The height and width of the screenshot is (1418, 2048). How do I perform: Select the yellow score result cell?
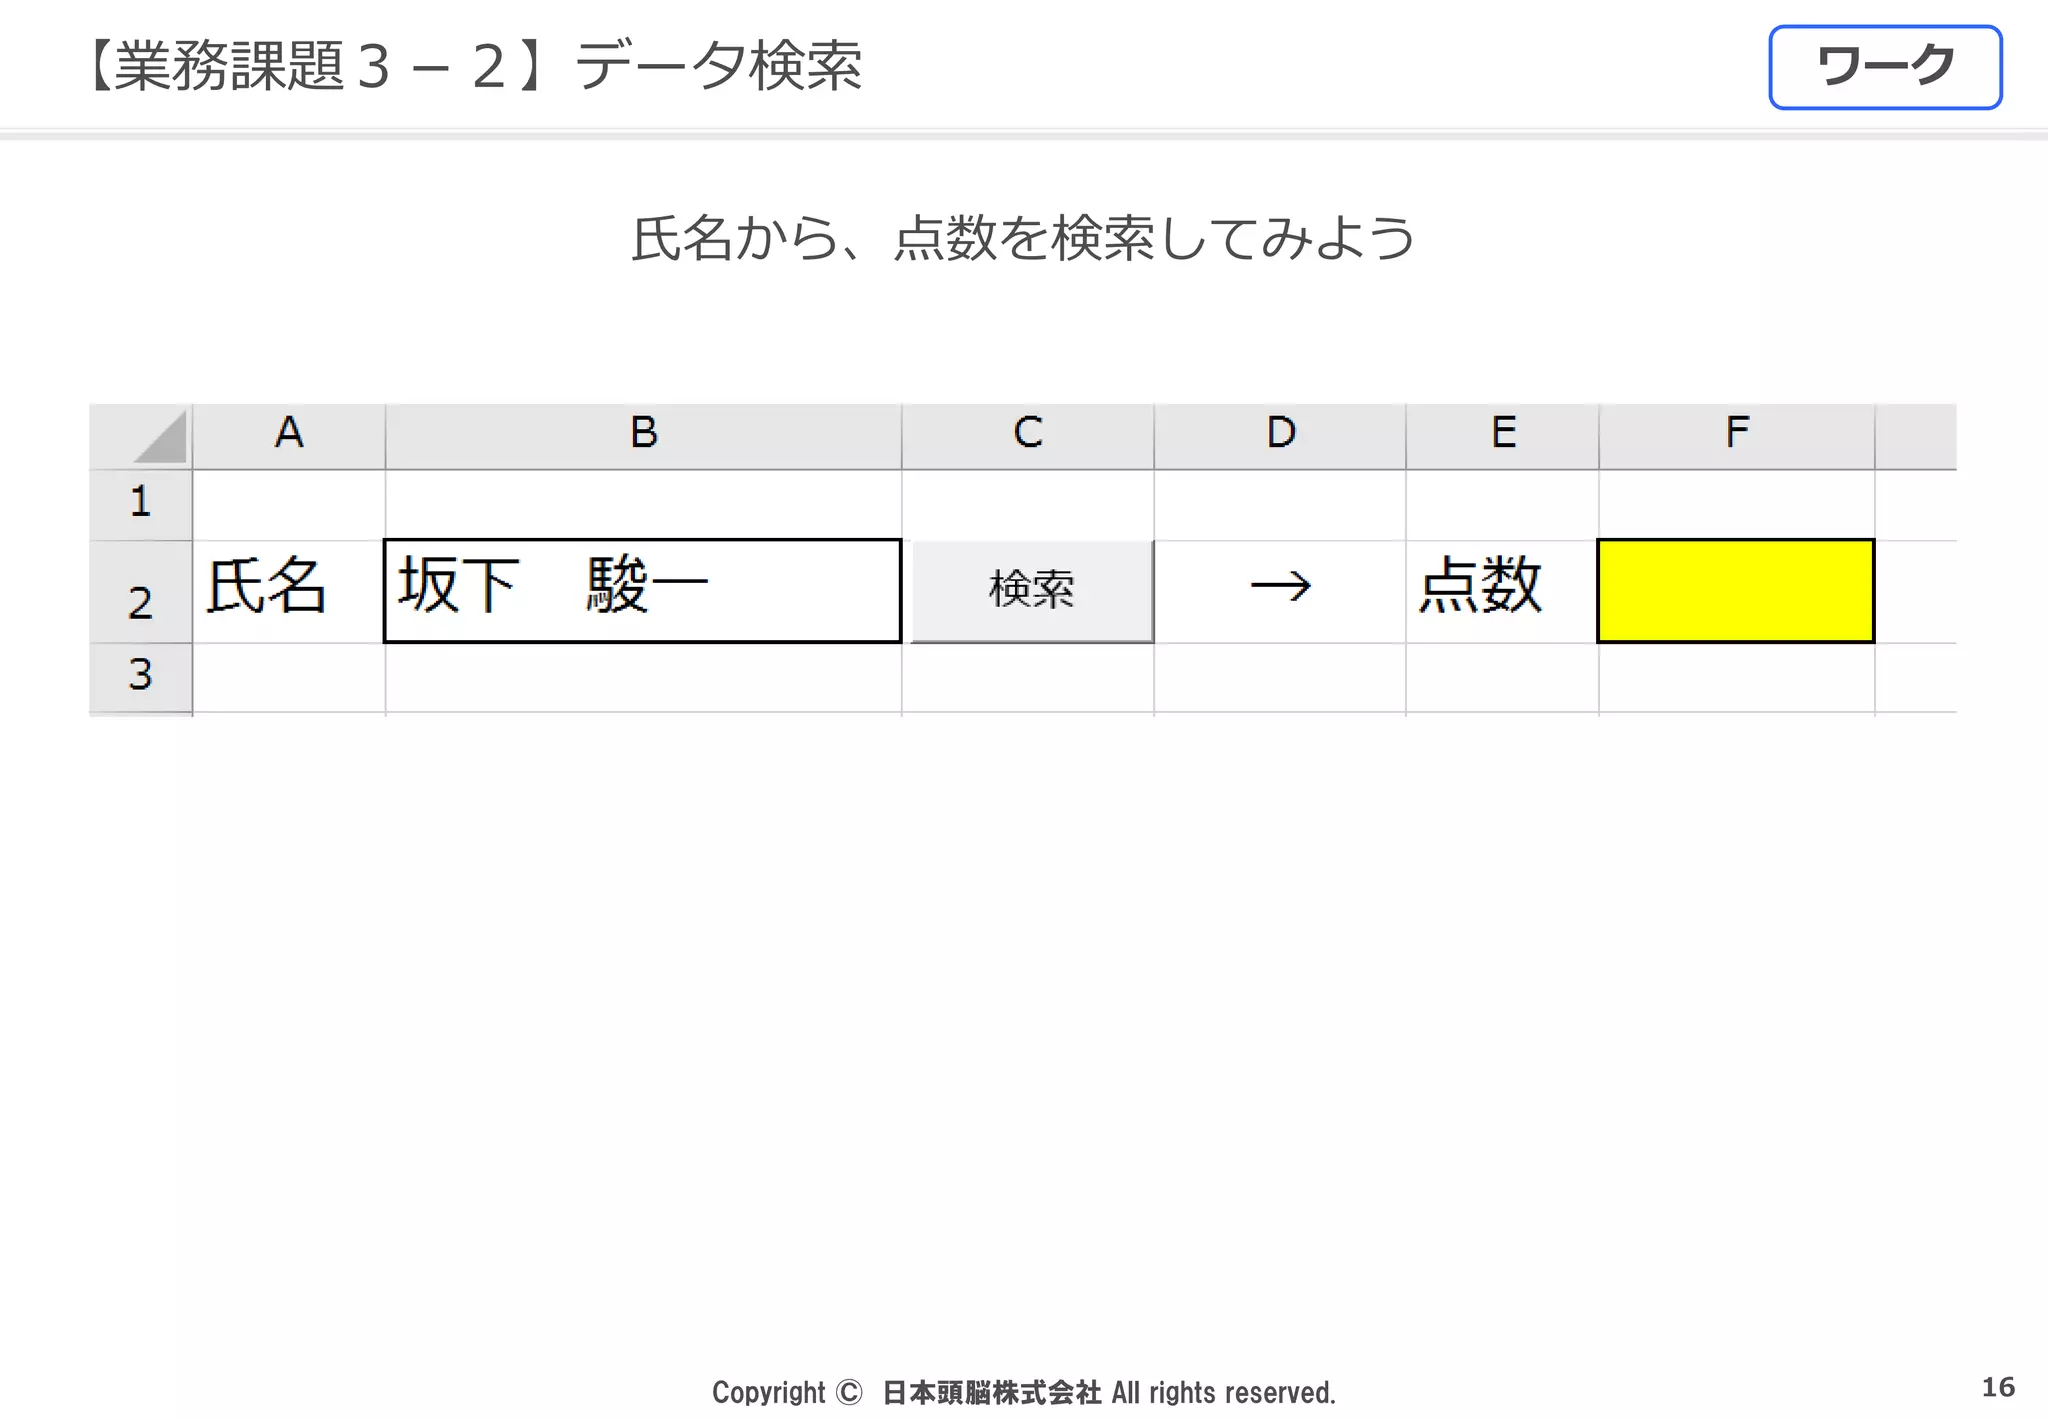pos(1736,591)
